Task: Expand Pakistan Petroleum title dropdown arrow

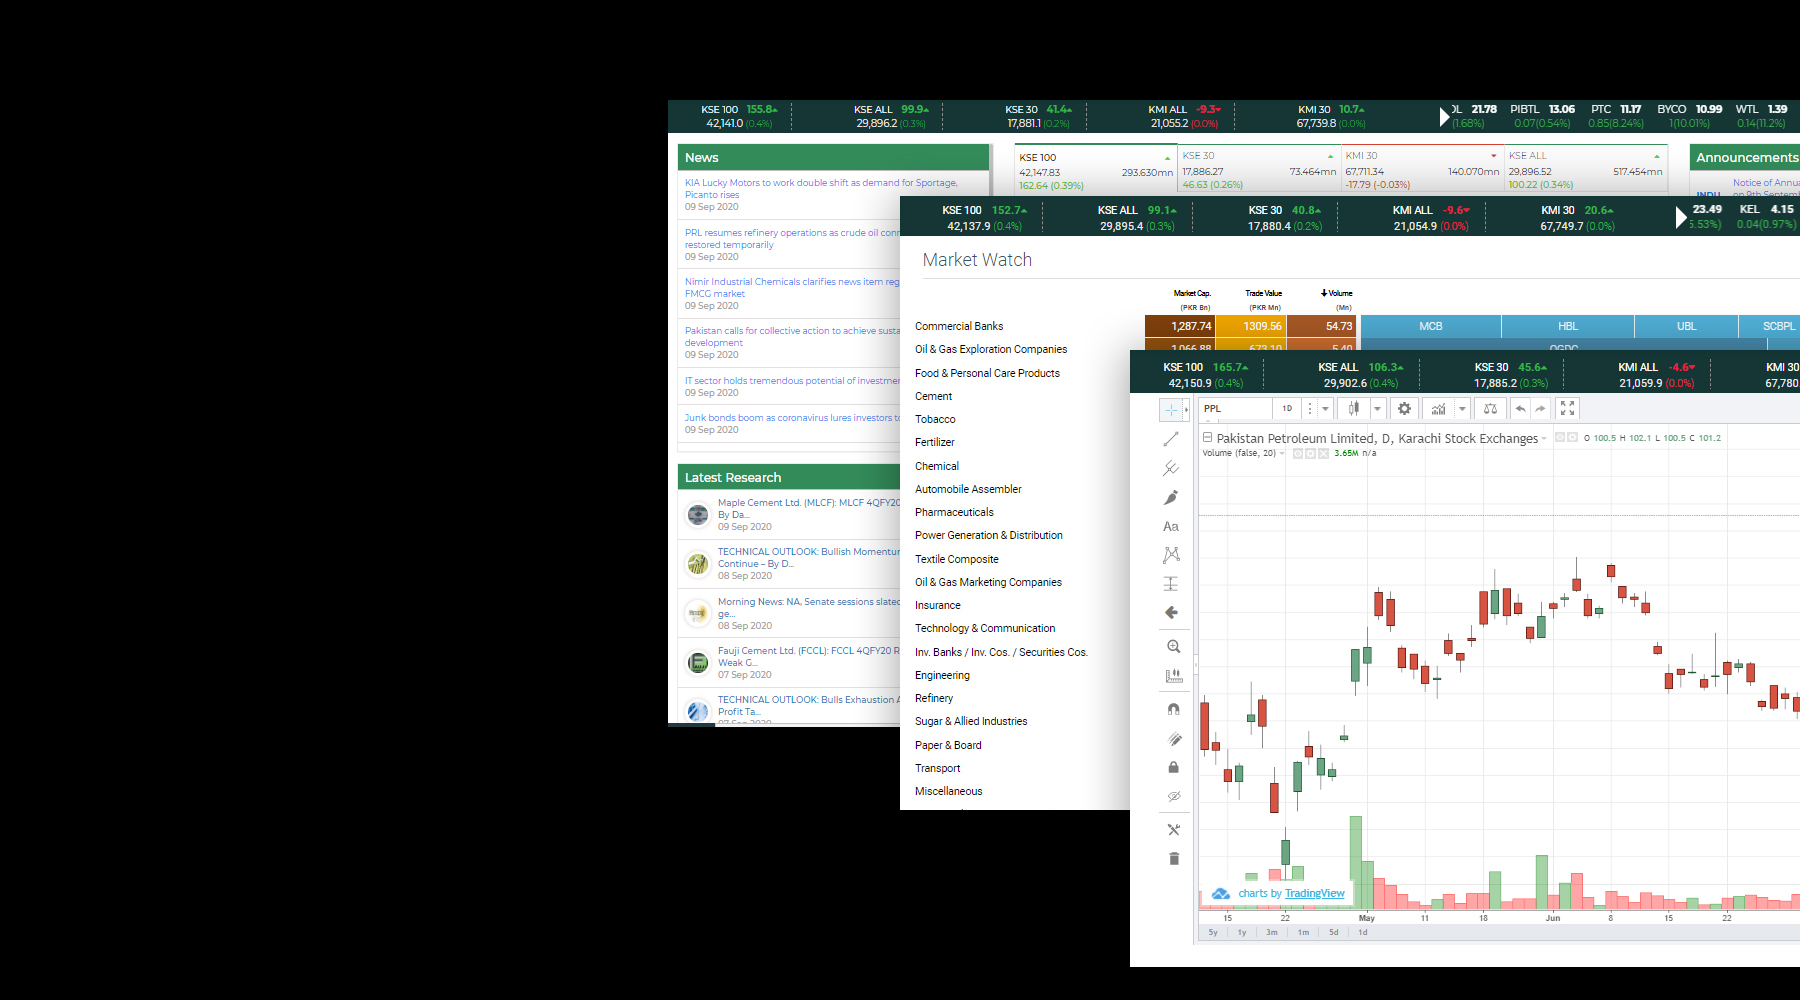Action: 1544,439
